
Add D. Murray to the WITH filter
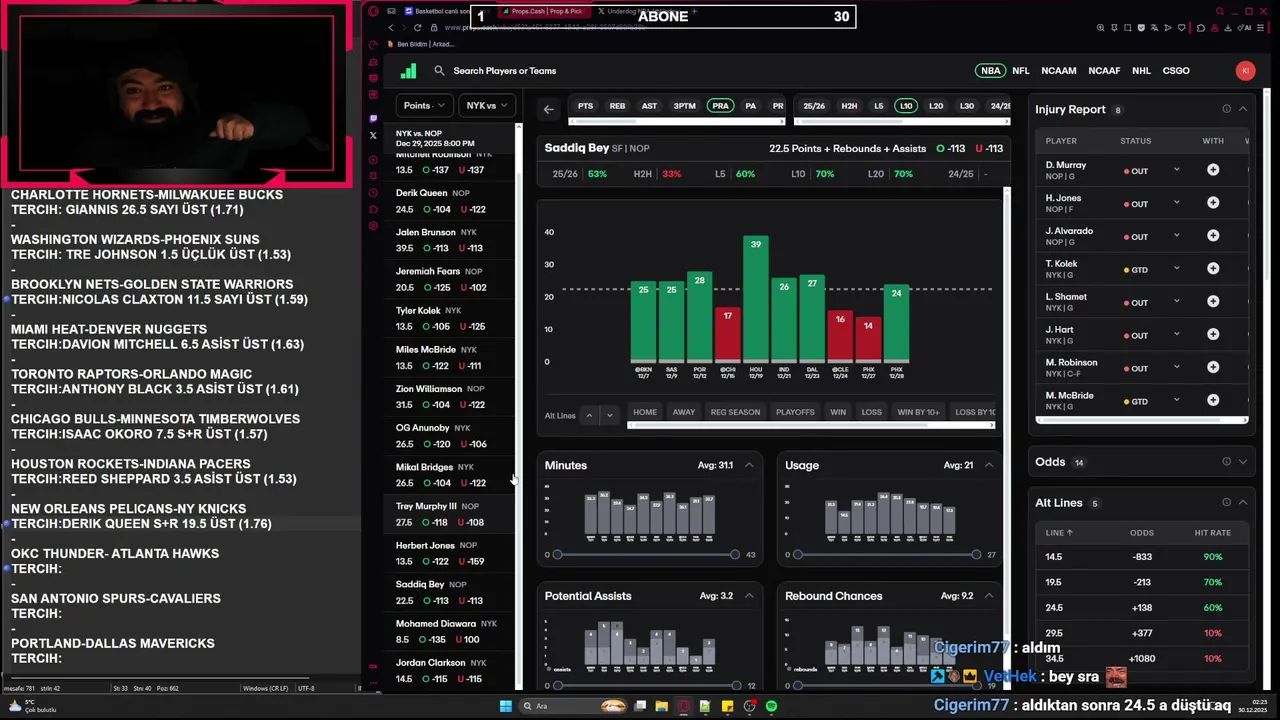pos(1213,170)
